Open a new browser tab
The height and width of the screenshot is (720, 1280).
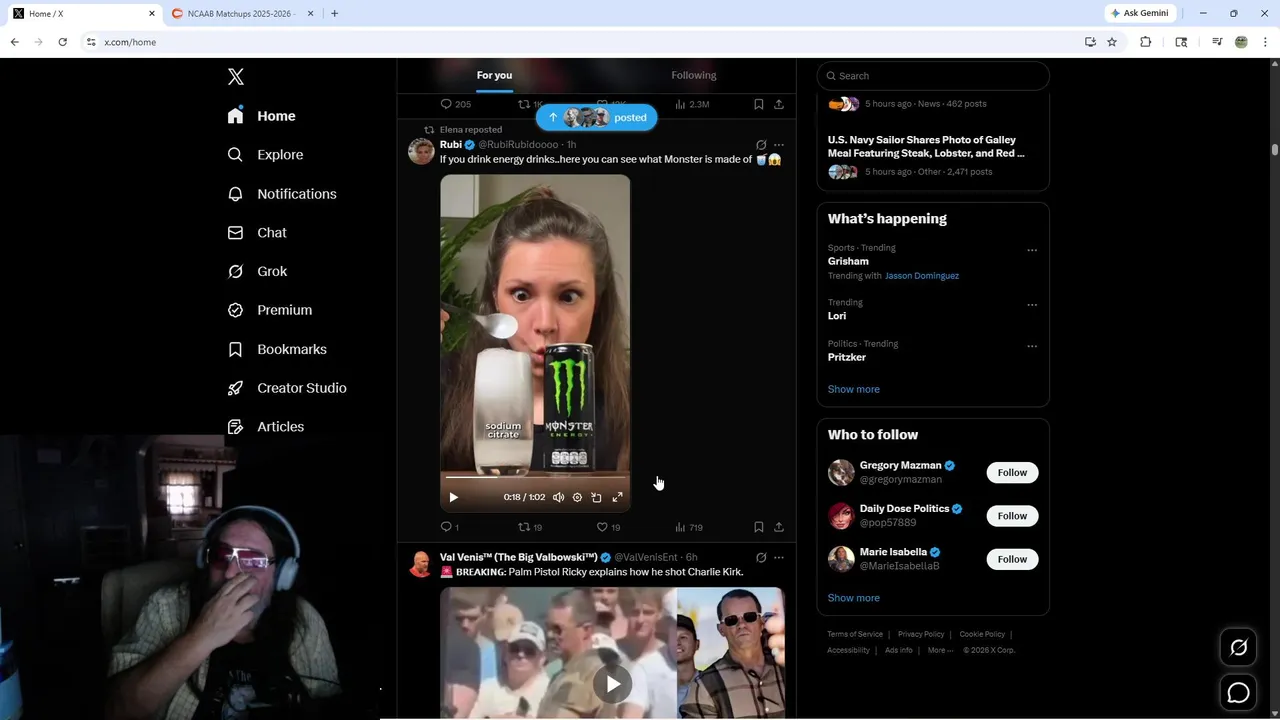coord(334,13)
